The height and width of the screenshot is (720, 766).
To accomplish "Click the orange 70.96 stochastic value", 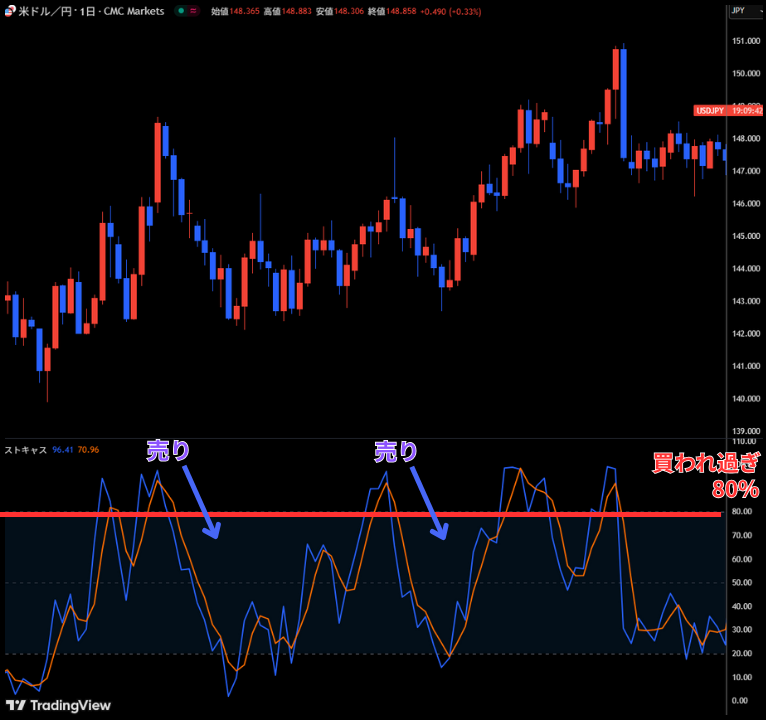I will [x=86, y=451].
